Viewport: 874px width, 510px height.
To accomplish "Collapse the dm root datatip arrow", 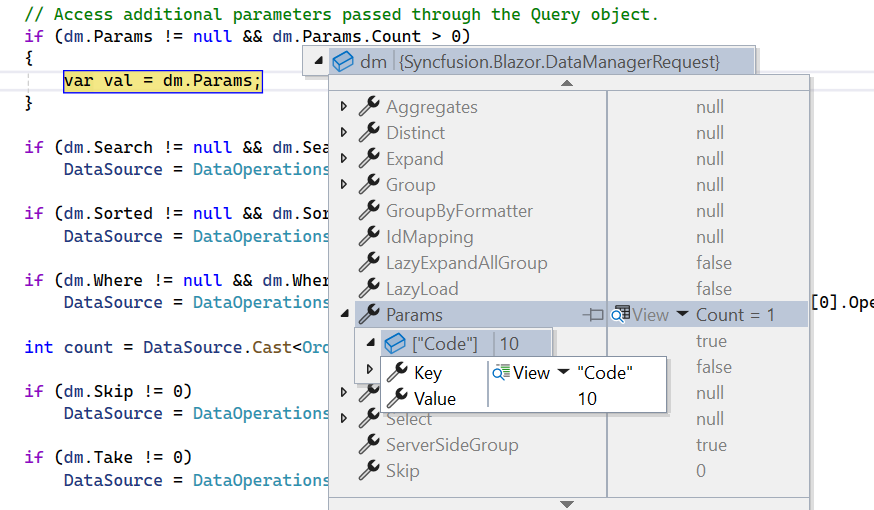I will 318,61.
